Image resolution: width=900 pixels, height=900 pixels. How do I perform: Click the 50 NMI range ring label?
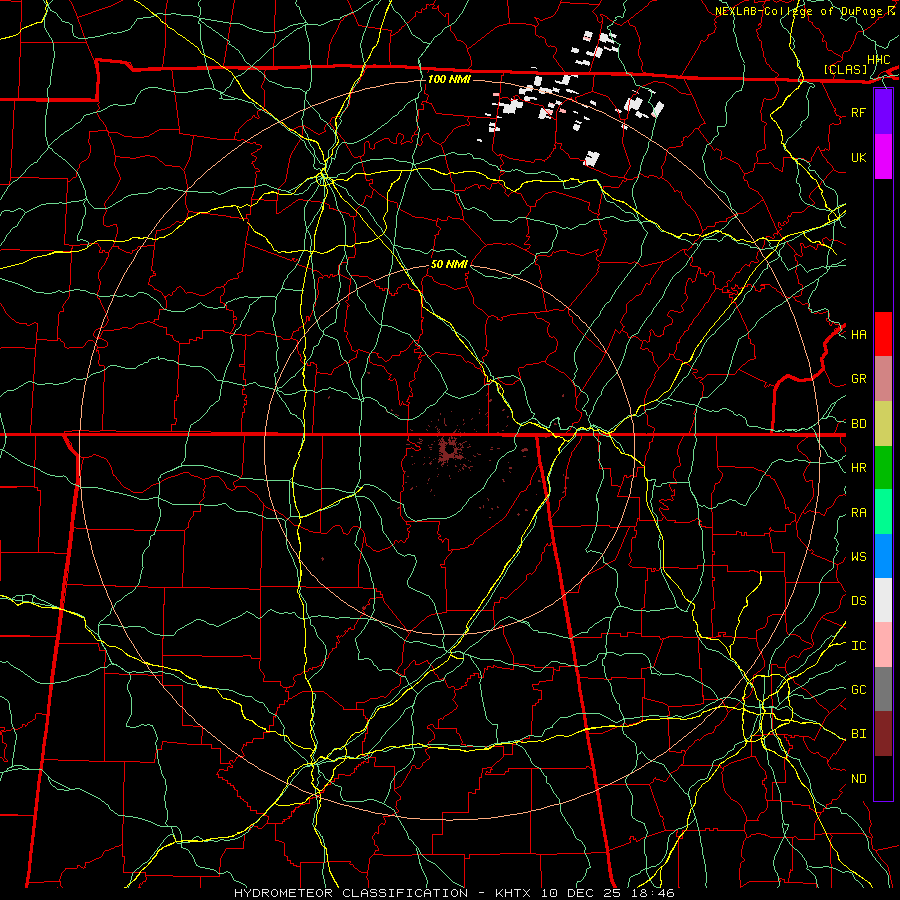[x=449, y=264]
